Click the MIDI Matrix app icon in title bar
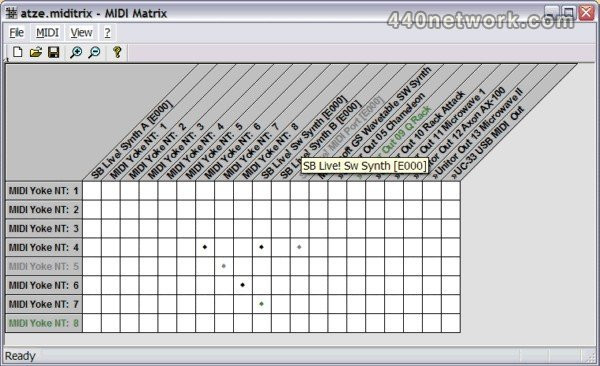The width and height of the screenshot is (600, 366). pyautogui.click(x=11, y=13)
